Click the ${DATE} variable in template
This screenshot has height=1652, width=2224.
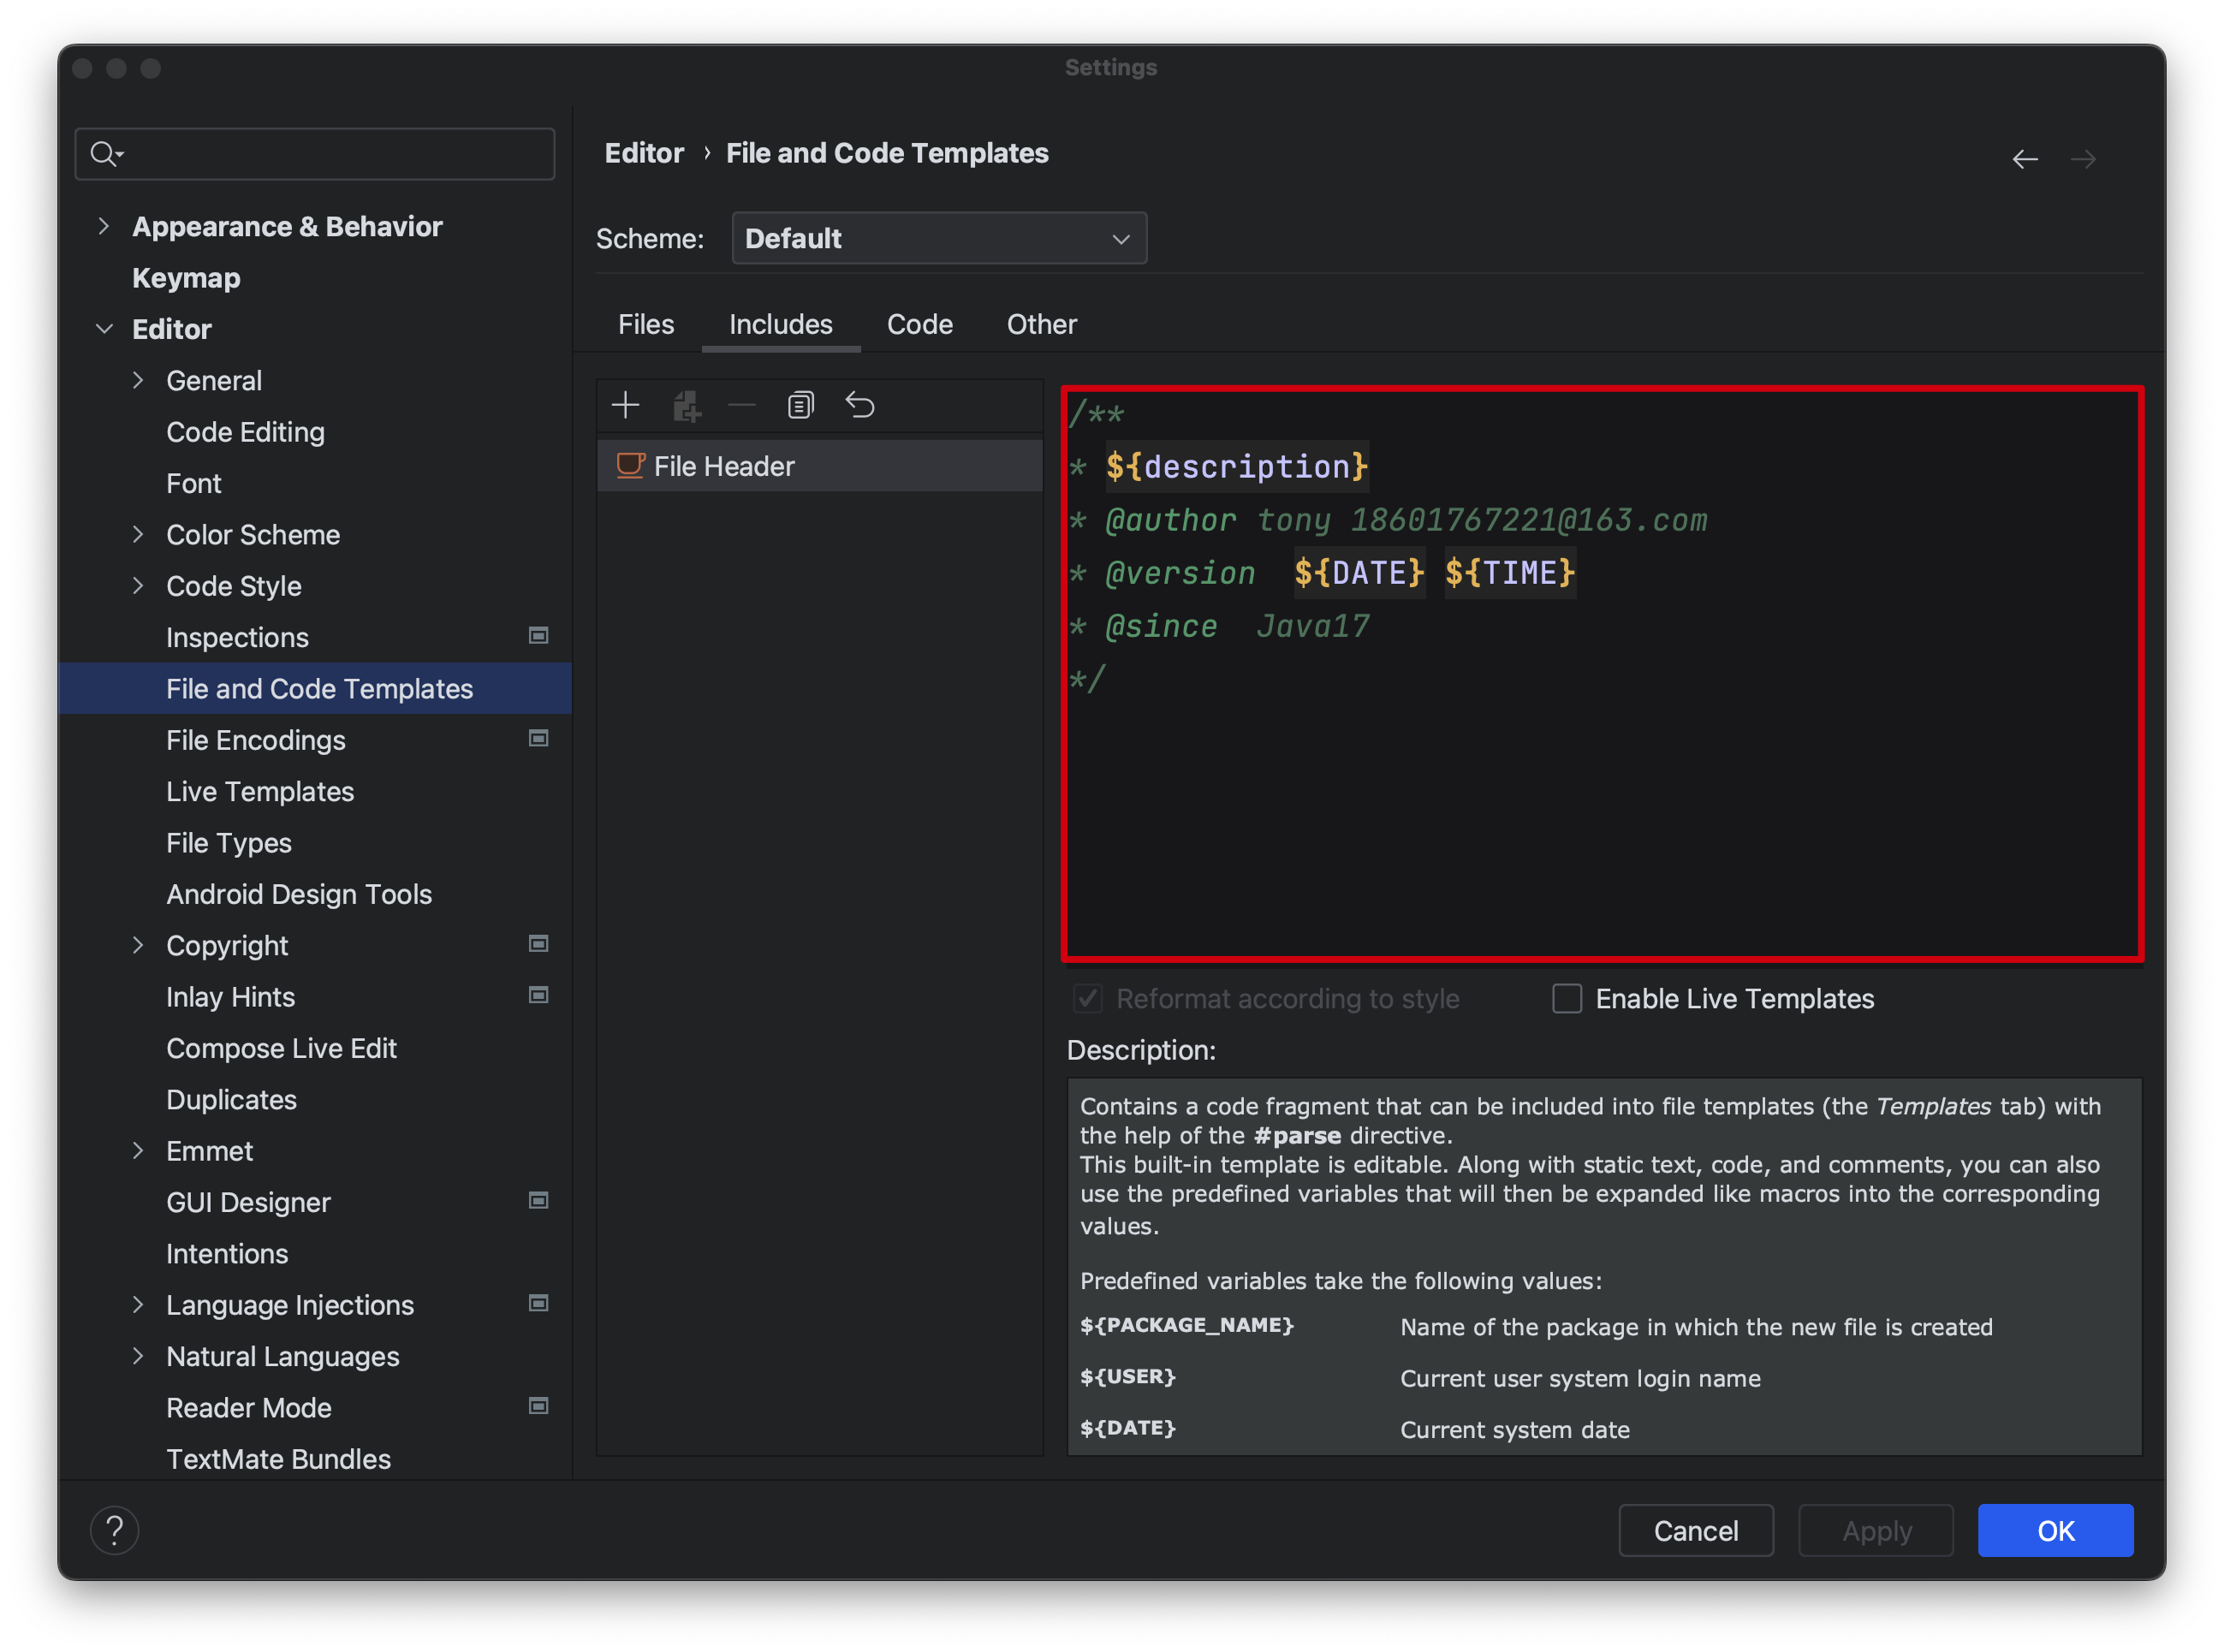point(1359,573)
